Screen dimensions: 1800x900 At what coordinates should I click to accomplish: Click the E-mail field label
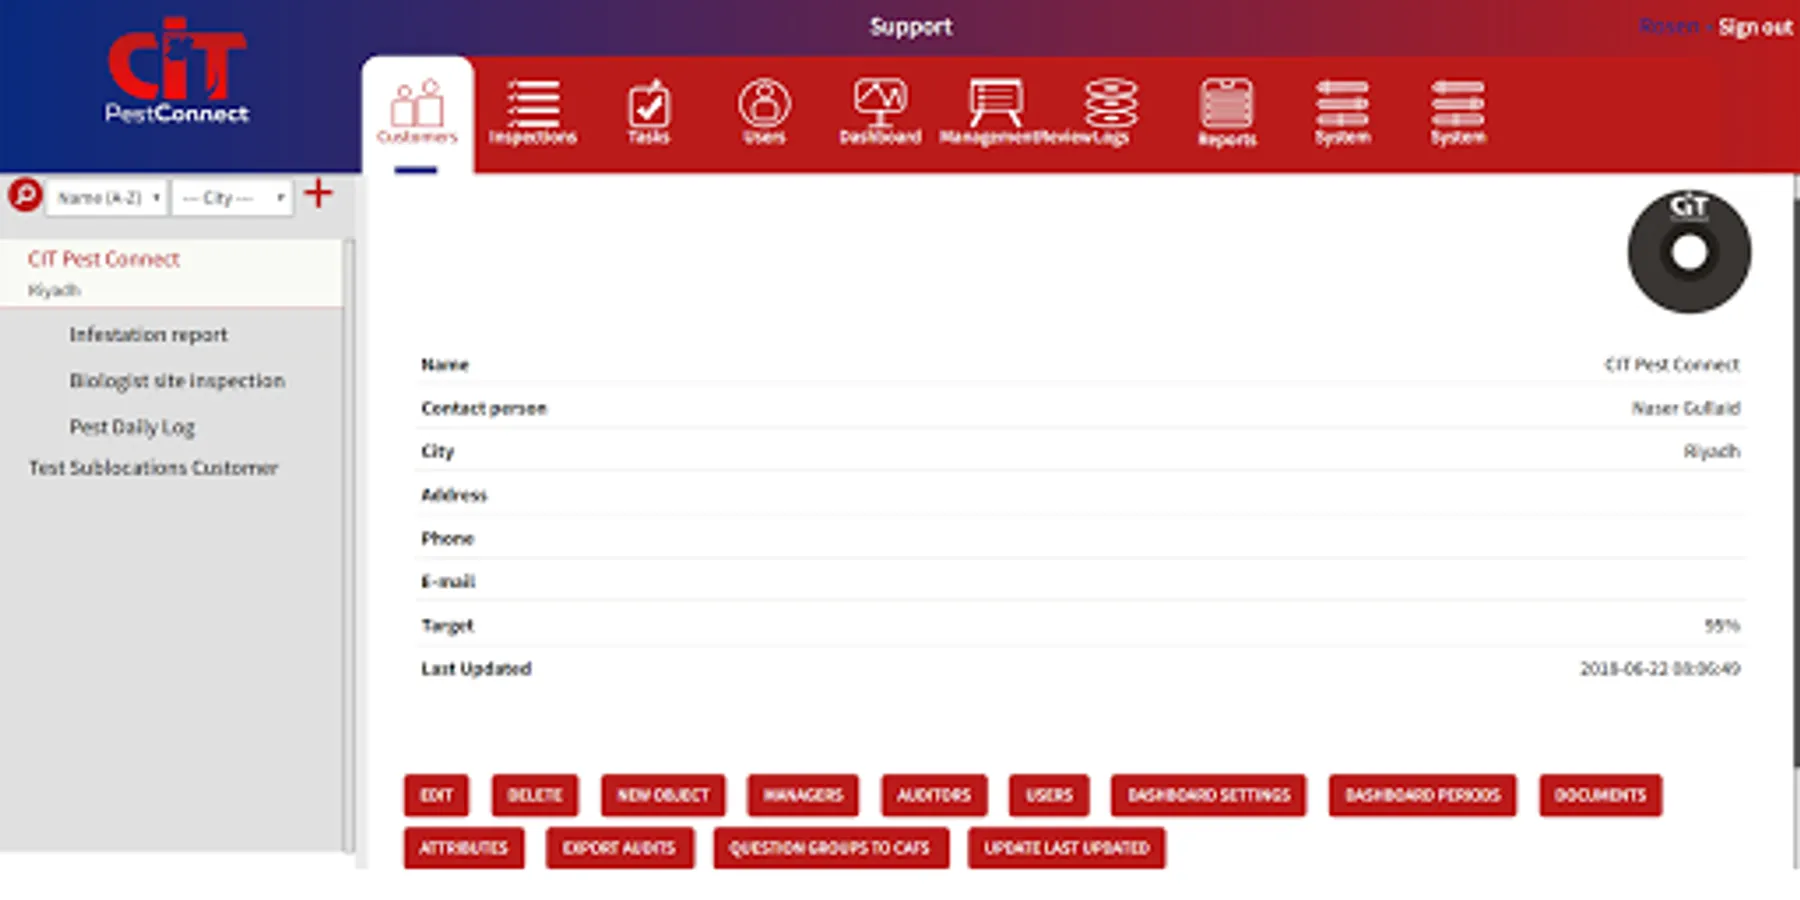click(448, 581)
